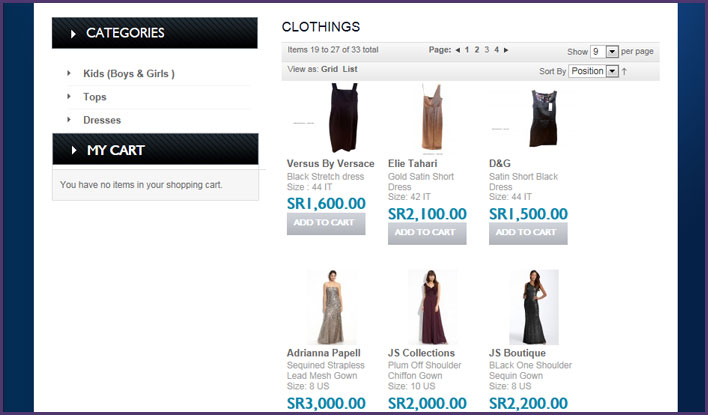Expand Kids (Boys & Girls) category arrow
The height and width of the screenshot is (415, 708).
click(69, 73)
